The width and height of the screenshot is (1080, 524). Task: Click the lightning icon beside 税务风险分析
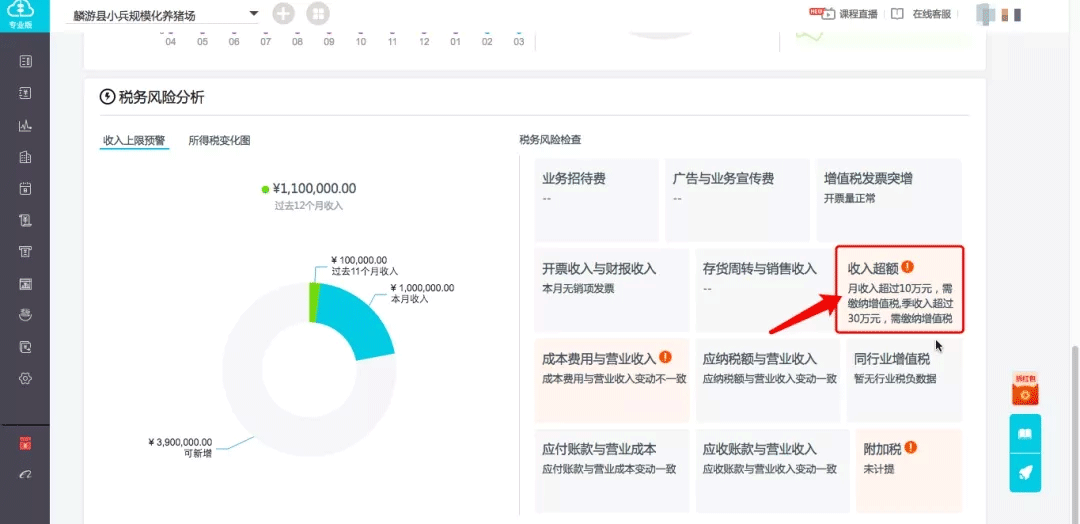[x=107, y=96]
